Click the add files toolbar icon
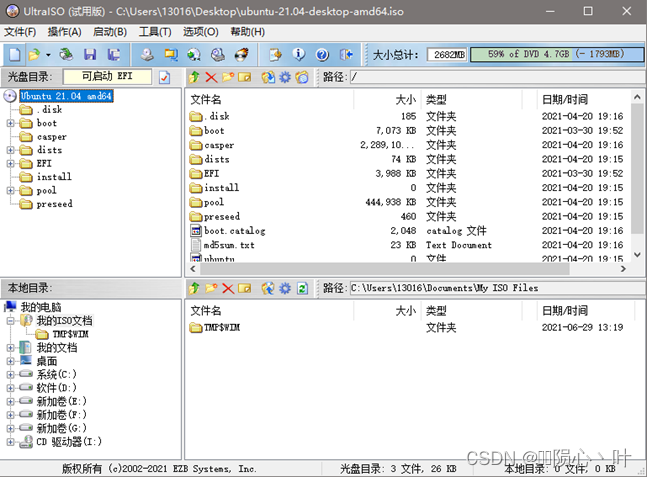The height and width of the screenshot is (477, 647). point(275,54)
